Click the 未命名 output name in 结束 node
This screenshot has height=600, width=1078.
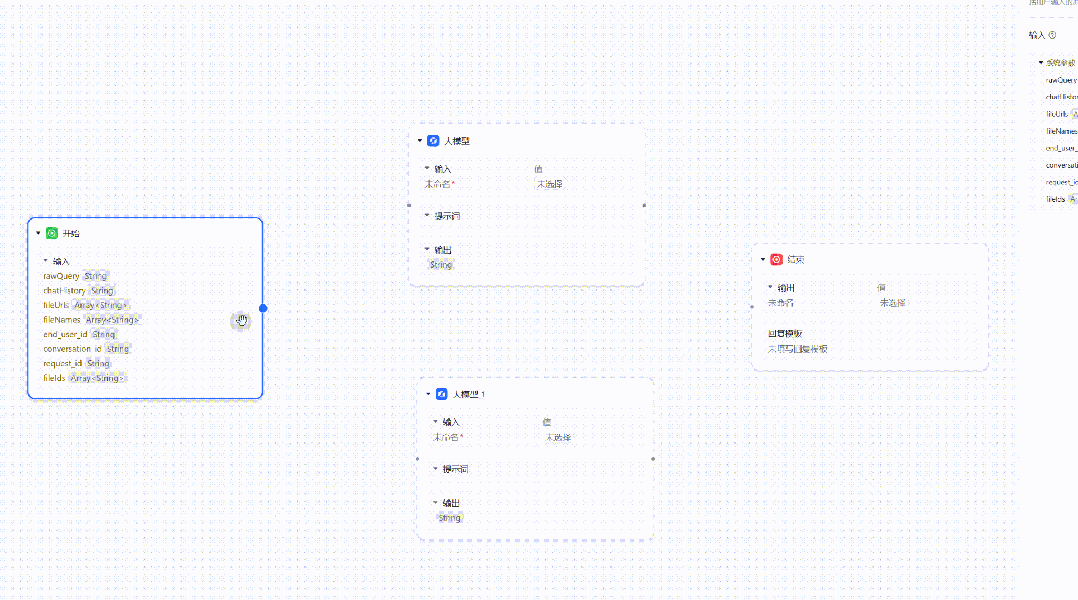[x=780, y=302]
